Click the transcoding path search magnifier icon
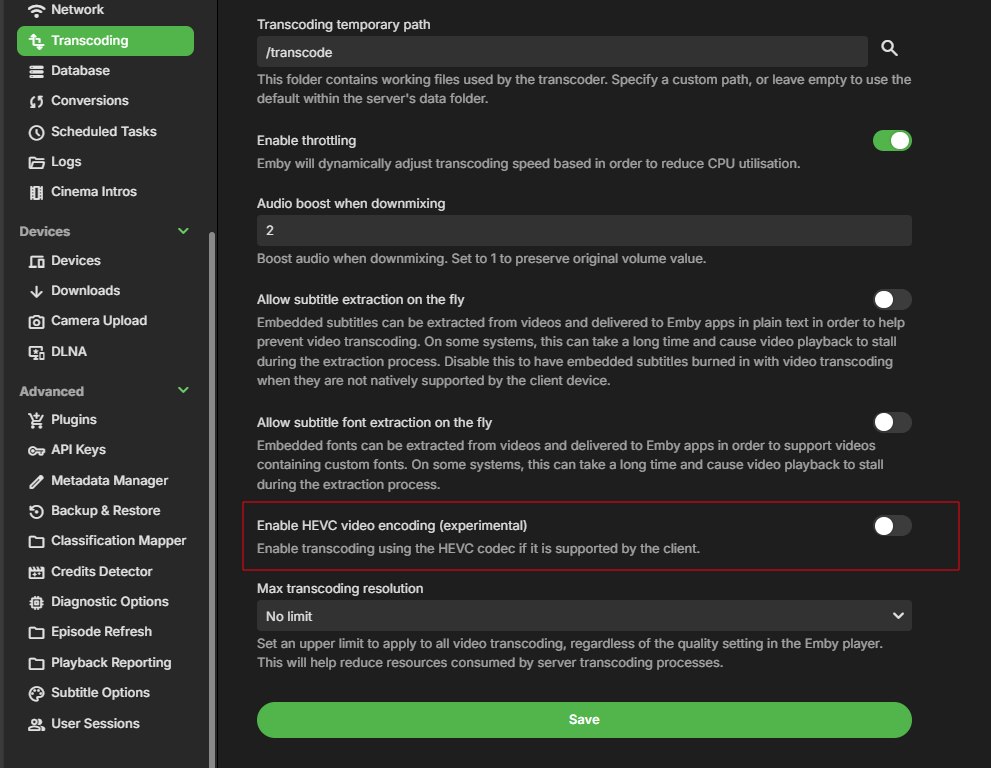This screenshot has height=768, width=991. tap(889, 49)
